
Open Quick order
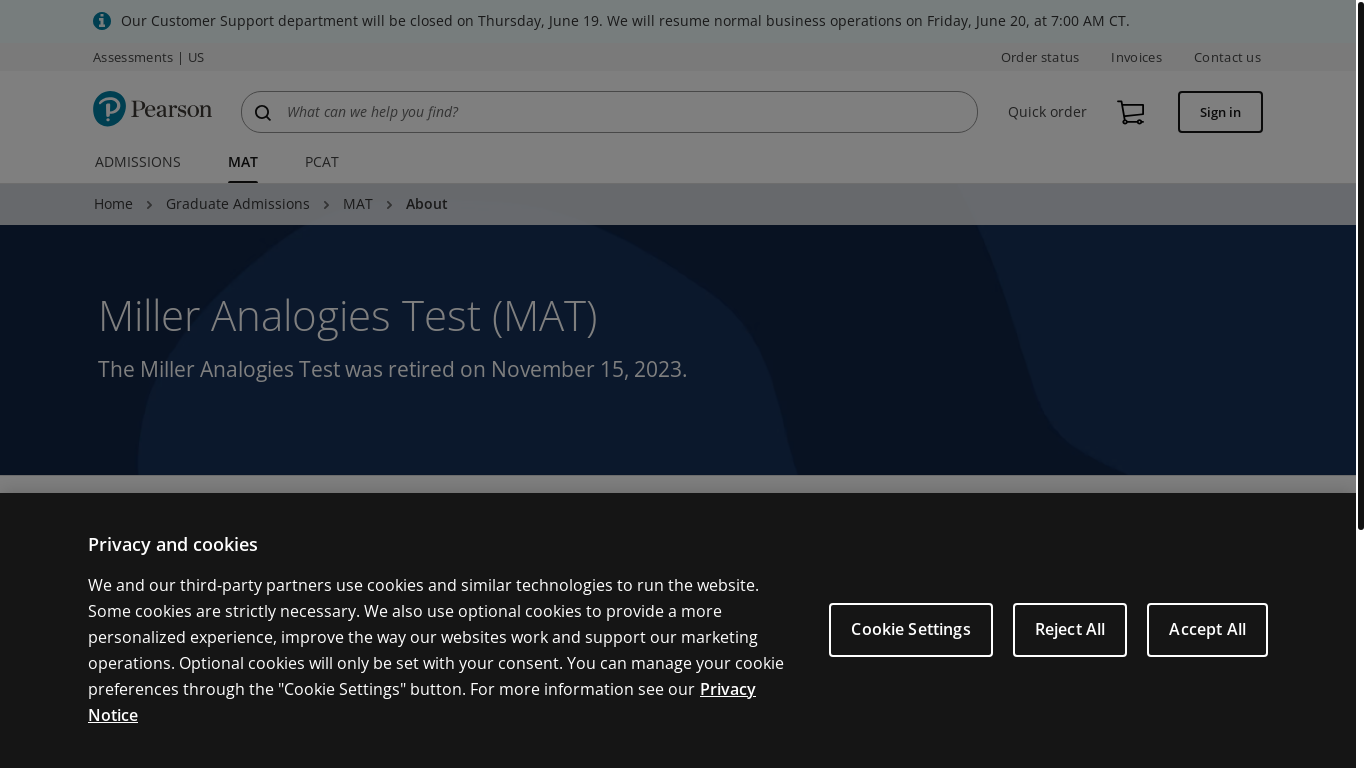1046,112
